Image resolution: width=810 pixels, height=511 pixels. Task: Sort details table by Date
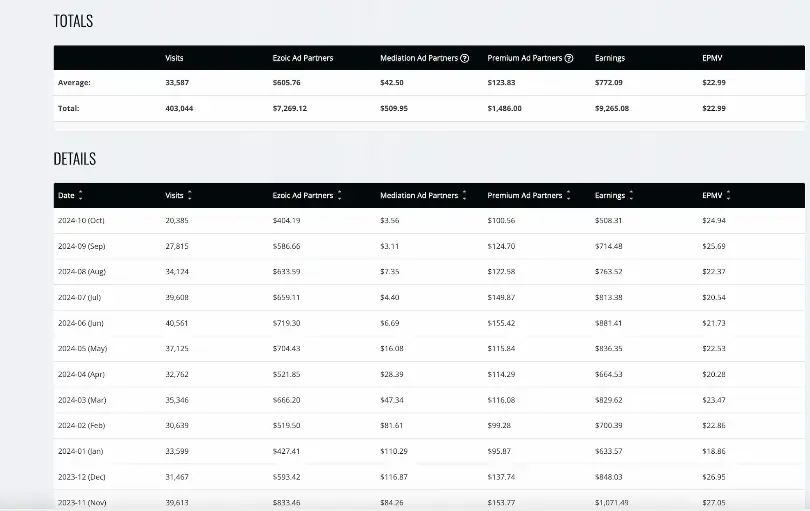pyautogui.click(x=70, y=195)
